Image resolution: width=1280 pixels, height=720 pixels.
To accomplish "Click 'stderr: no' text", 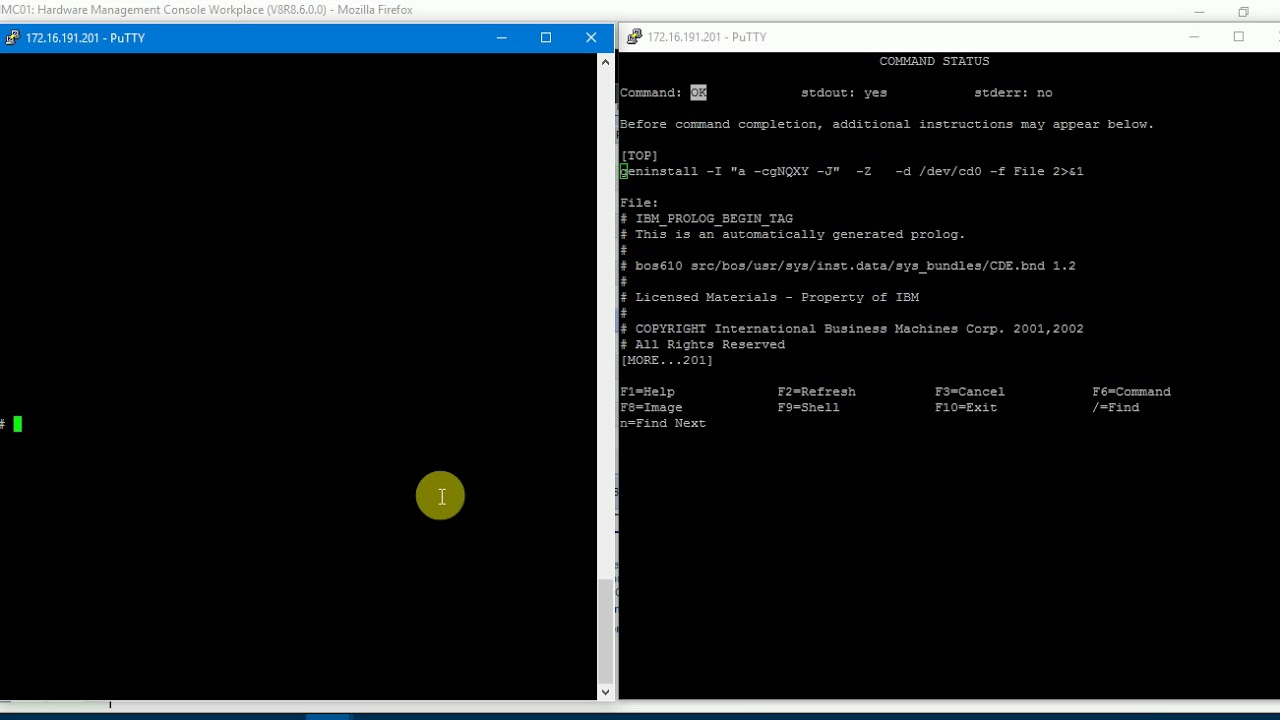I will coord(1013,93).
